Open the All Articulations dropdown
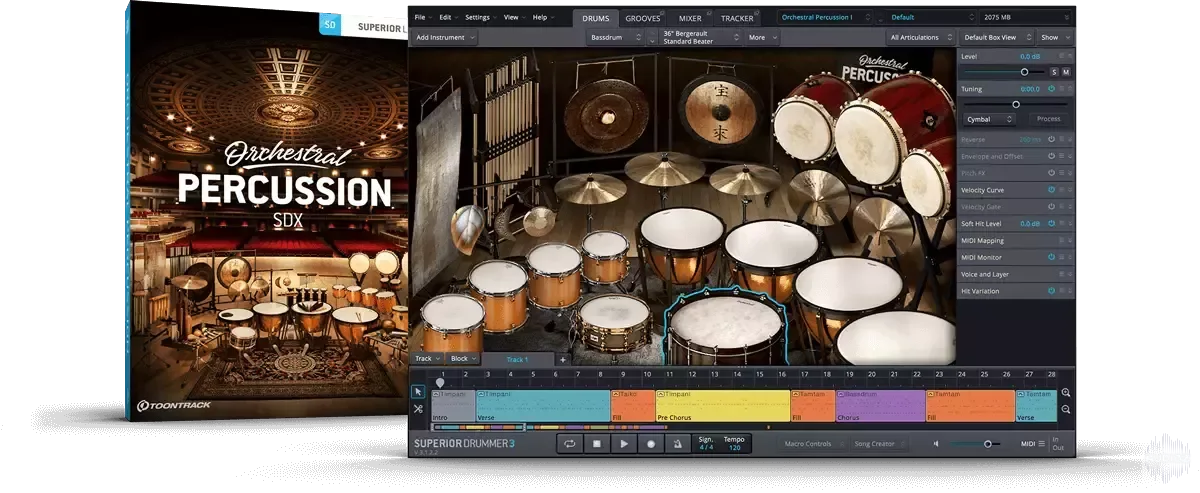1200x493 pixels. coord(920,37)
